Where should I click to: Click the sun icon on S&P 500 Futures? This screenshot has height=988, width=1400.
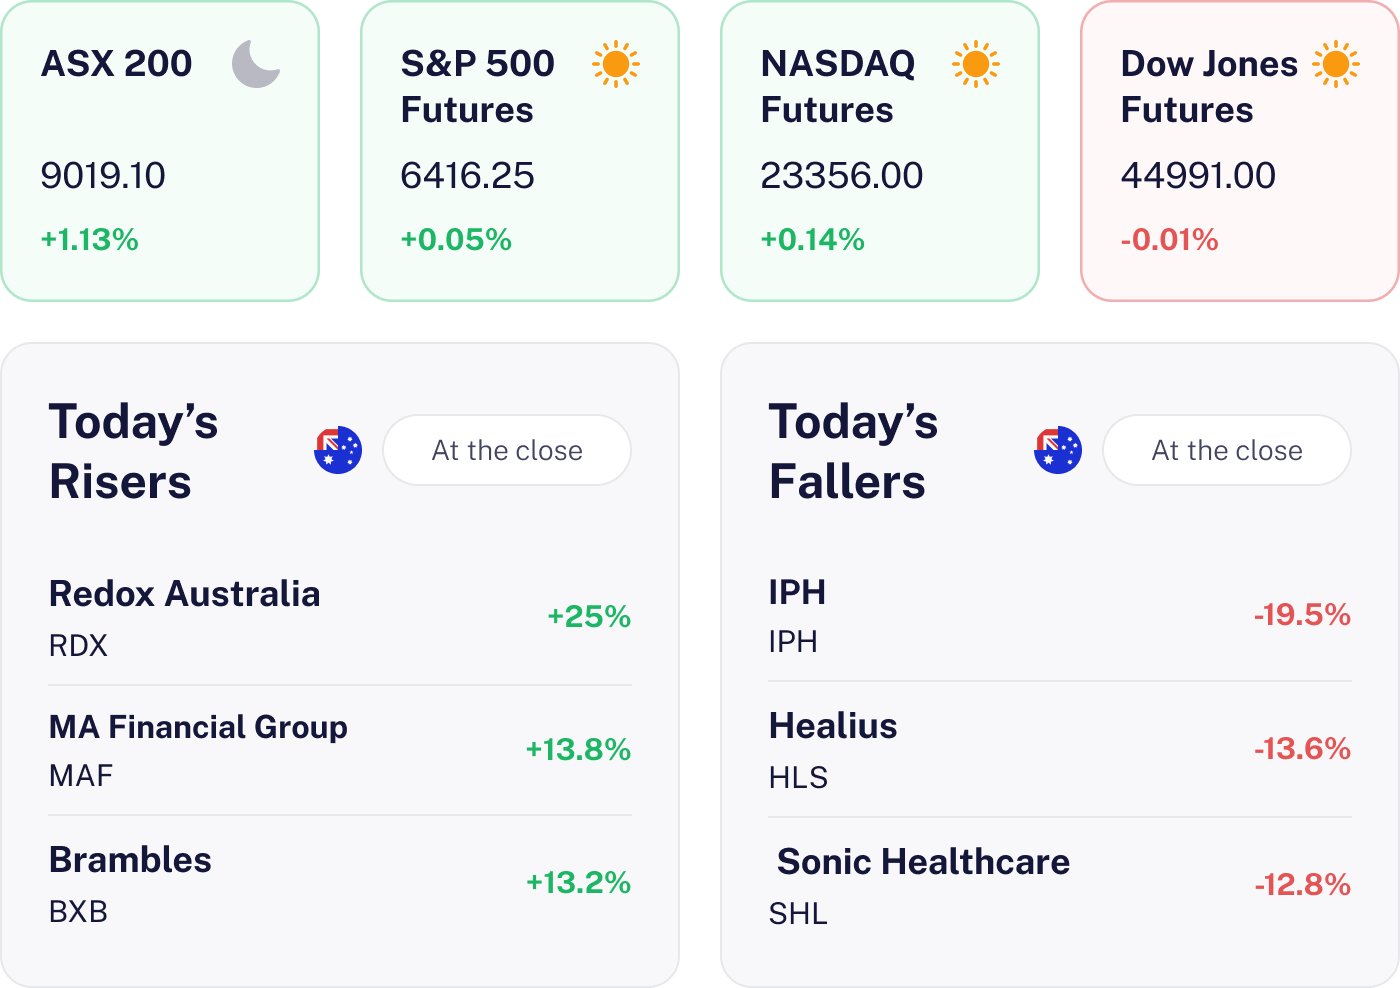(615, 64)
